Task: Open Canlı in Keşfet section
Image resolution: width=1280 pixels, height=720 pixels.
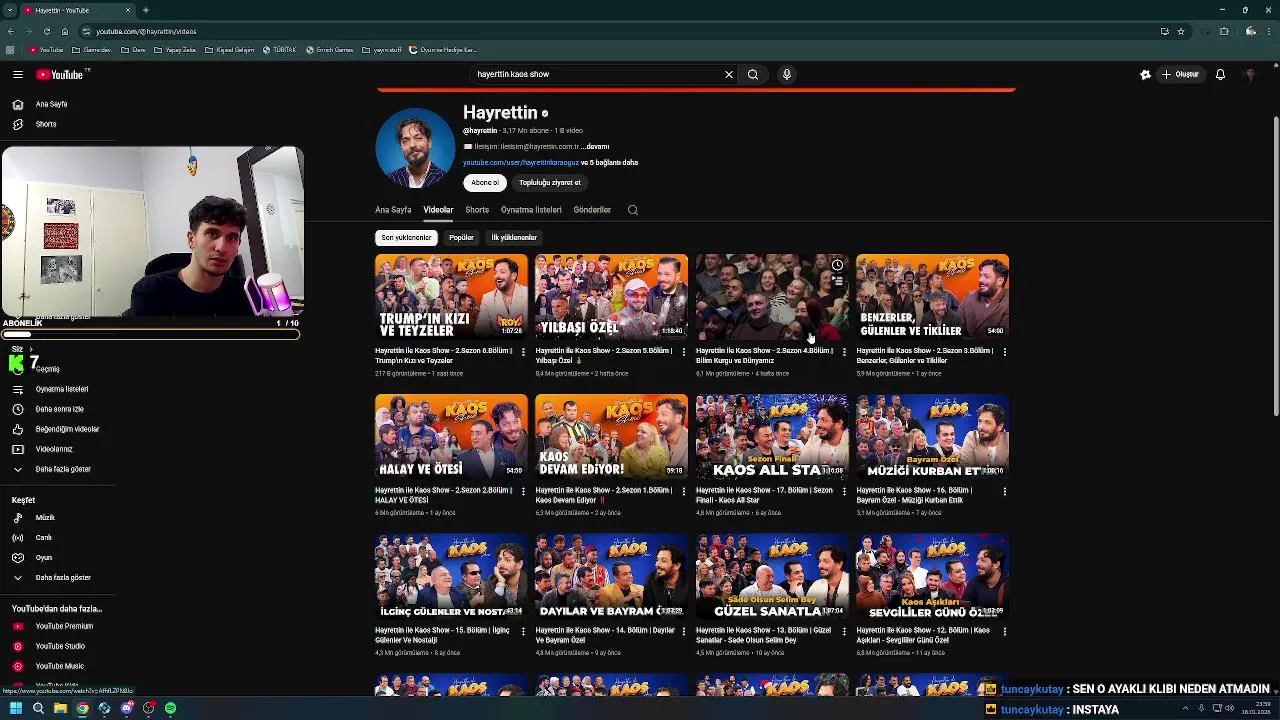Action: pyautogui.click(x=44, y=538)
